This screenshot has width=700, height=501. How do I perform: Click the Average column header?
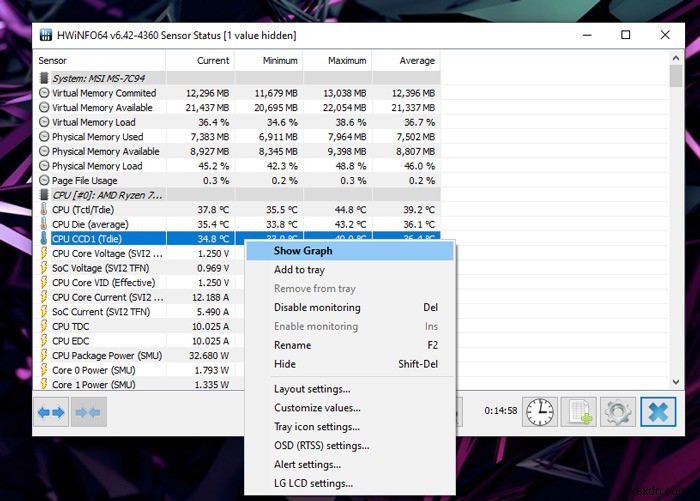[406, 60]
